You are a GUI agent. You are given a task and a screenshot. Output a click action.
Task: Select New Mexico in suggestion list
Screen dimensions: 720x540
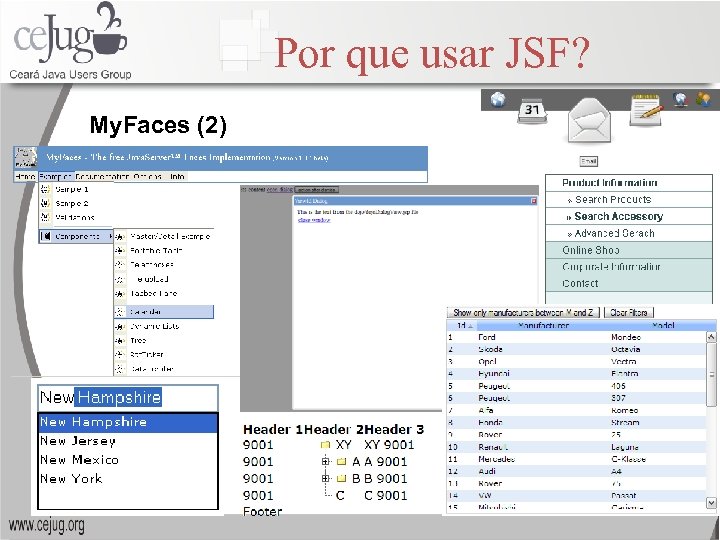coord(128,460)
